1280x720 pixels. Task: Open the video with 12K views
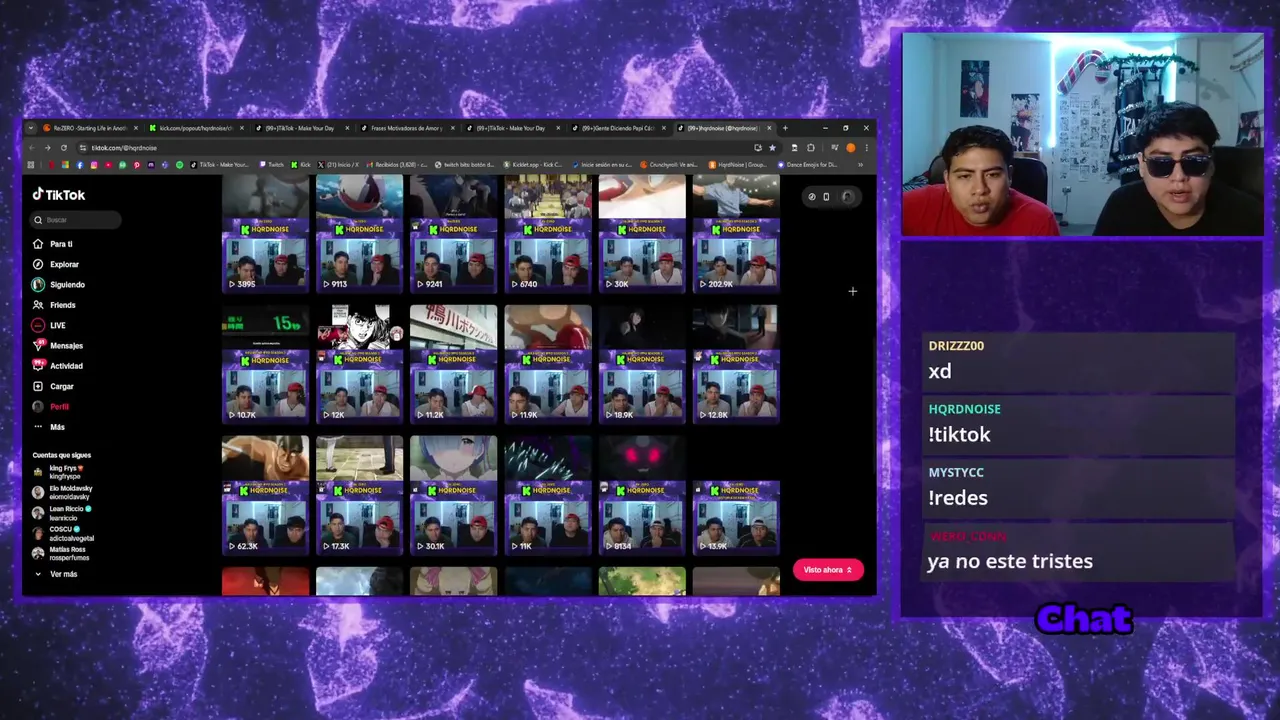click(359, 364)
